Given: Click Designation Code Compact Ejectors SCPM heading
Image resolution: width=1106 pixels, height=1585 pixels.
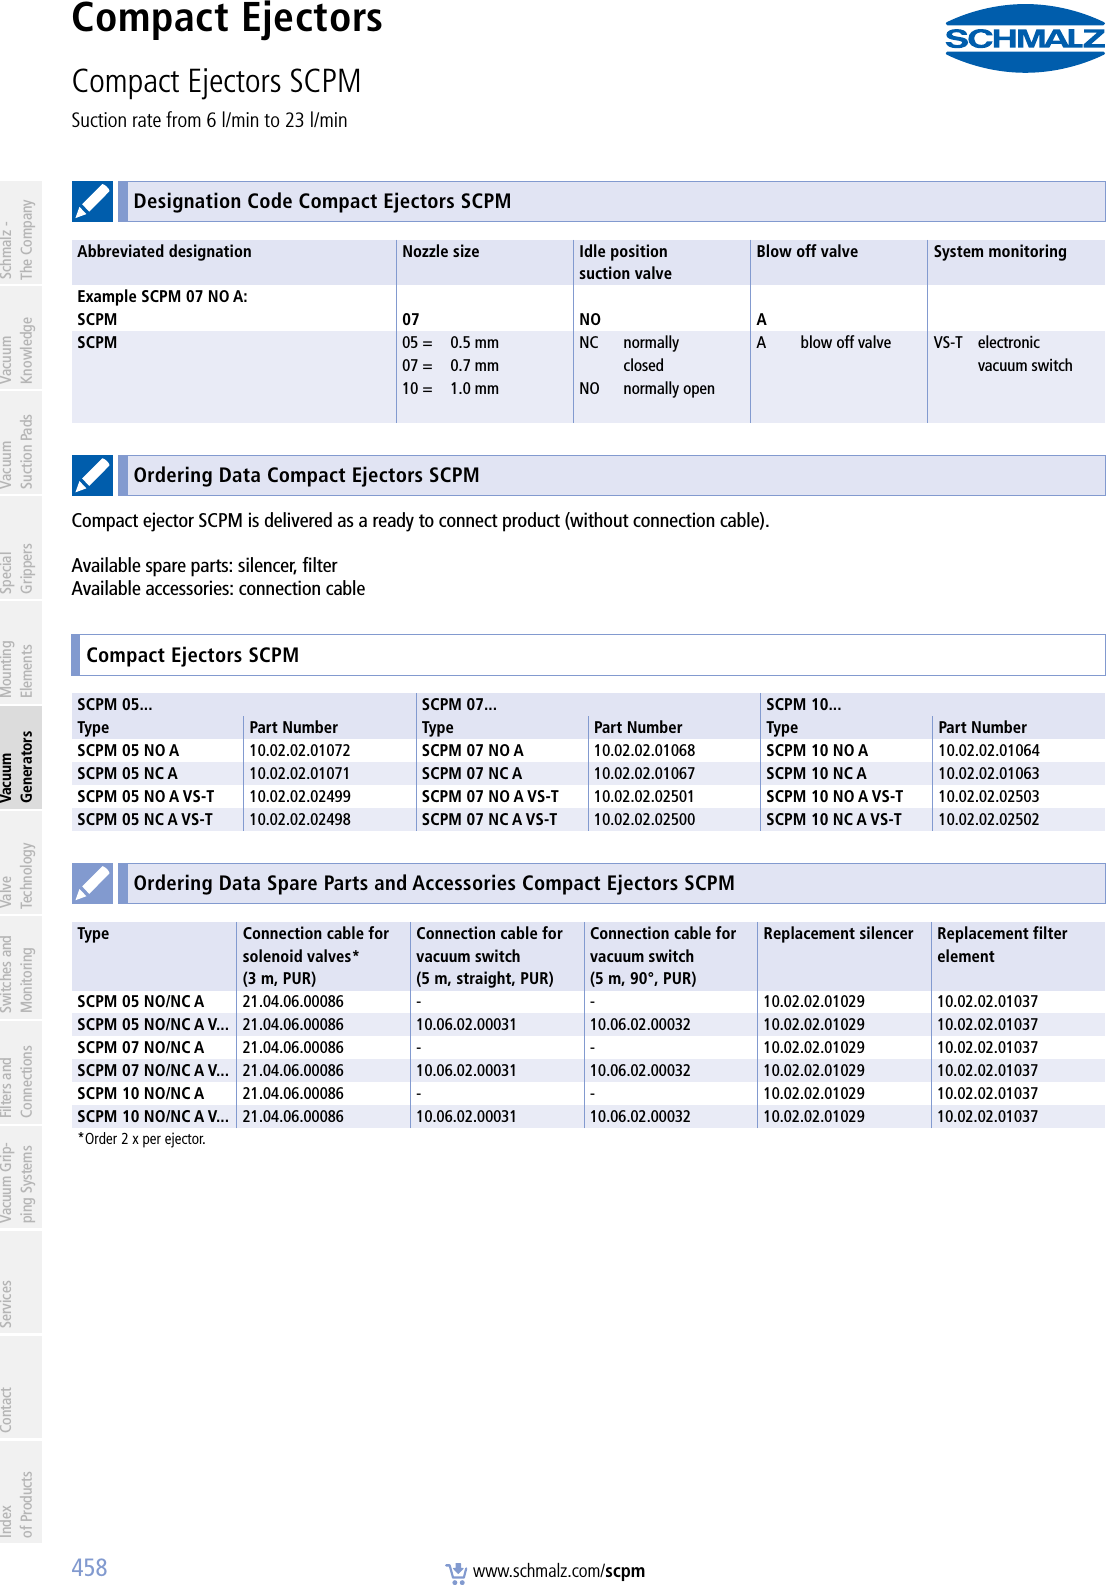Looking at the screenshot, I should (x=322, y=201).
